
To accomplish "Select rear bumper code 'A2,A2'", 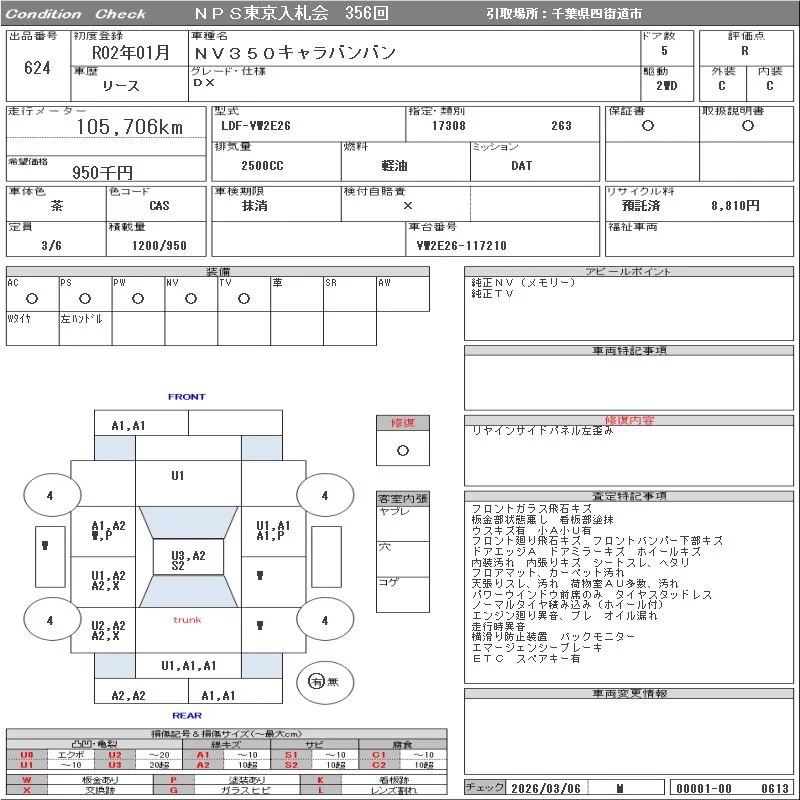I will 129,695.
